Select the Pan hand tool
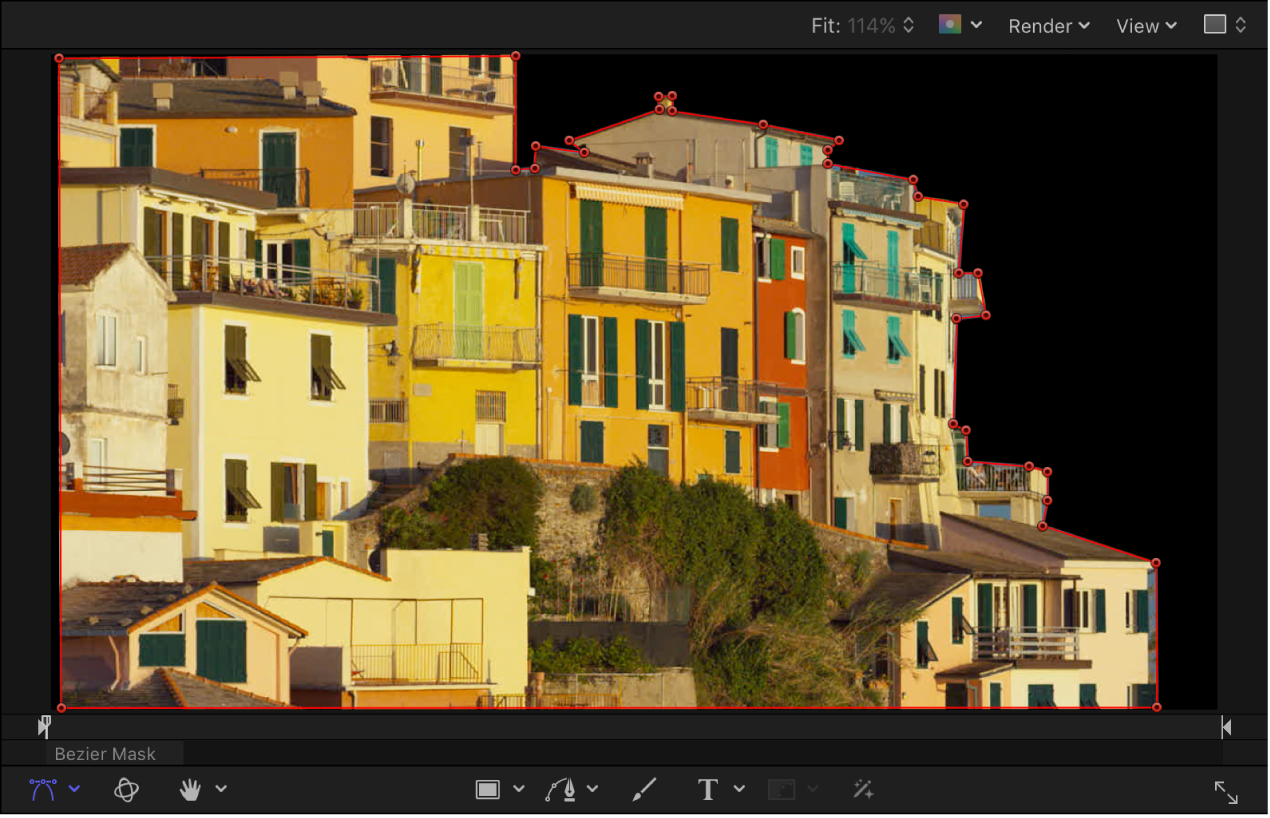 (190, 790)
